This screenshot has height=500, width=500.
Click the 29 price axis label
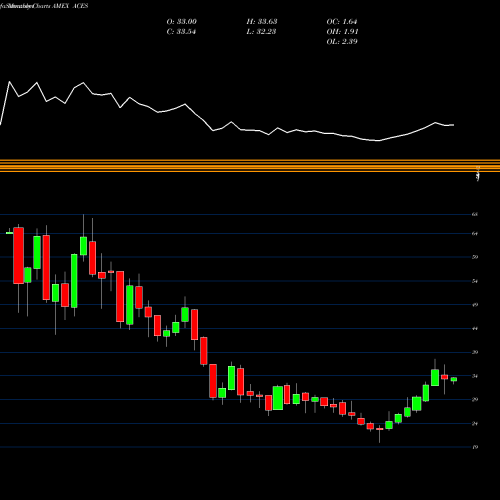475,400
